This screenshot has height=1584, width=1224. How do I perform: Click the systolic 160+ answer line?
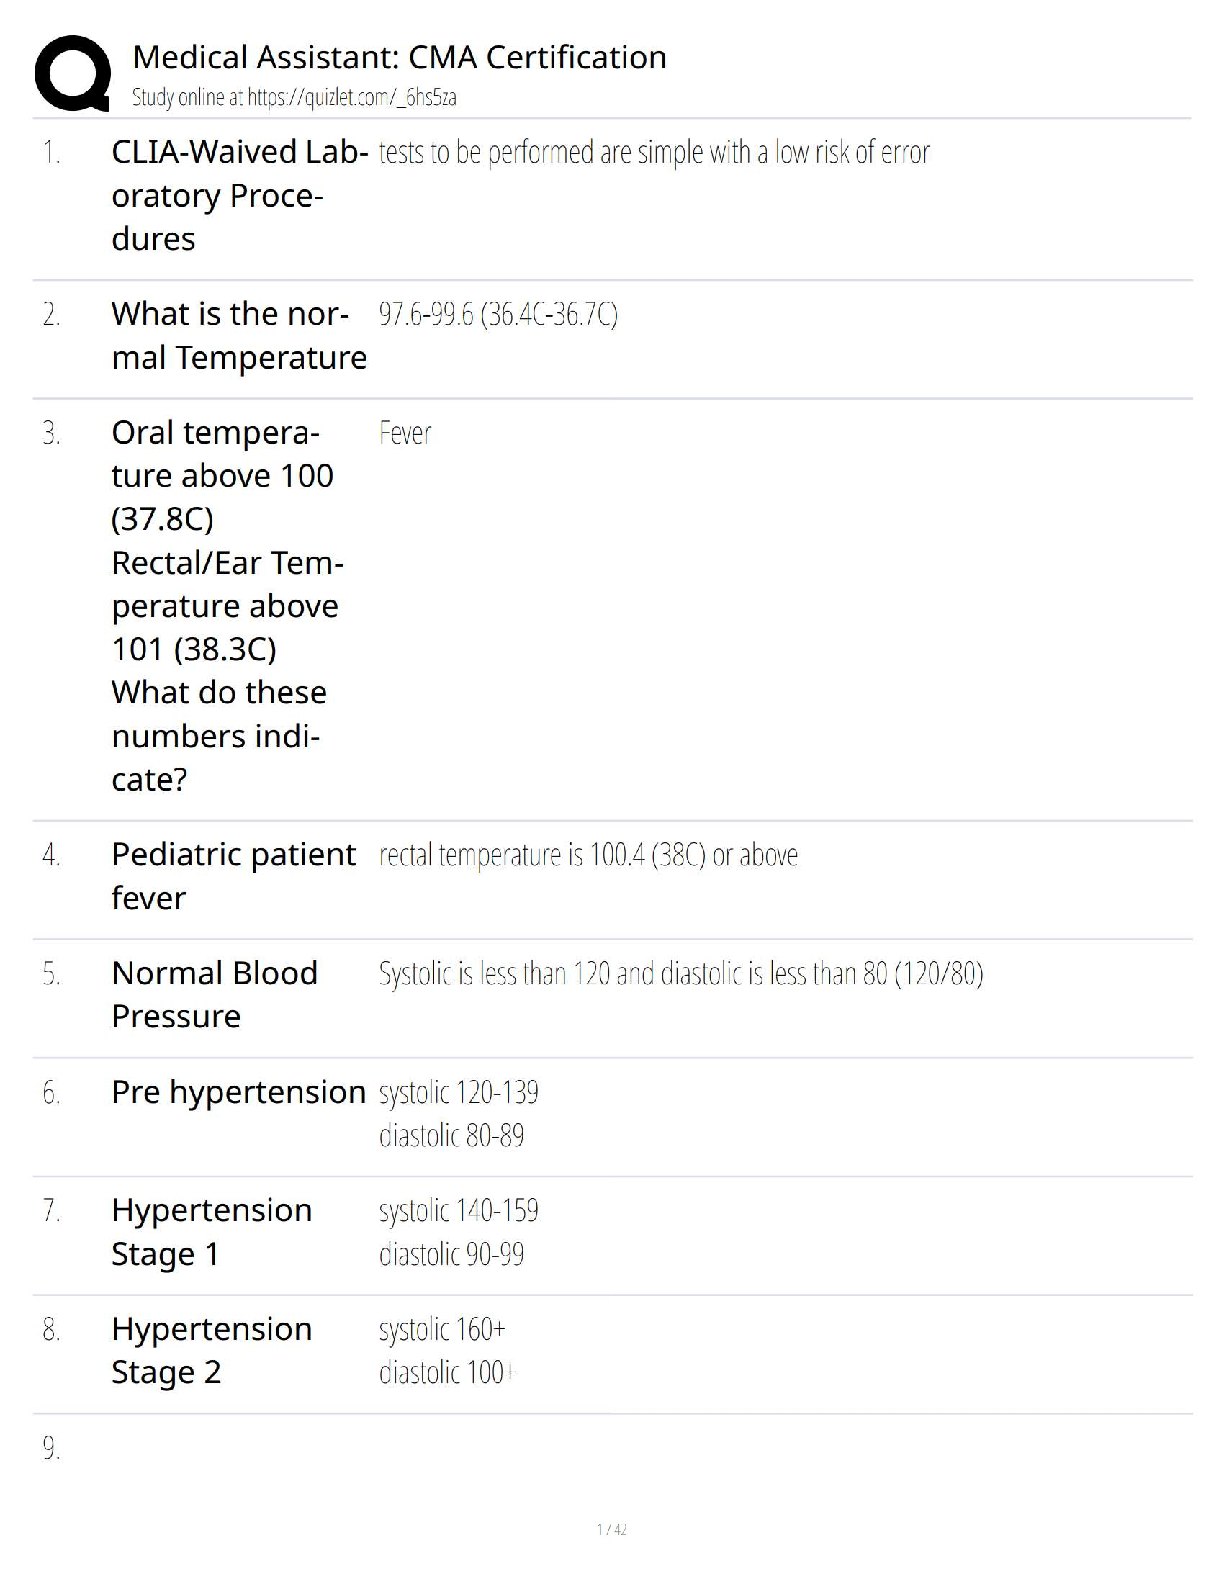click(x=442, y=1330)
